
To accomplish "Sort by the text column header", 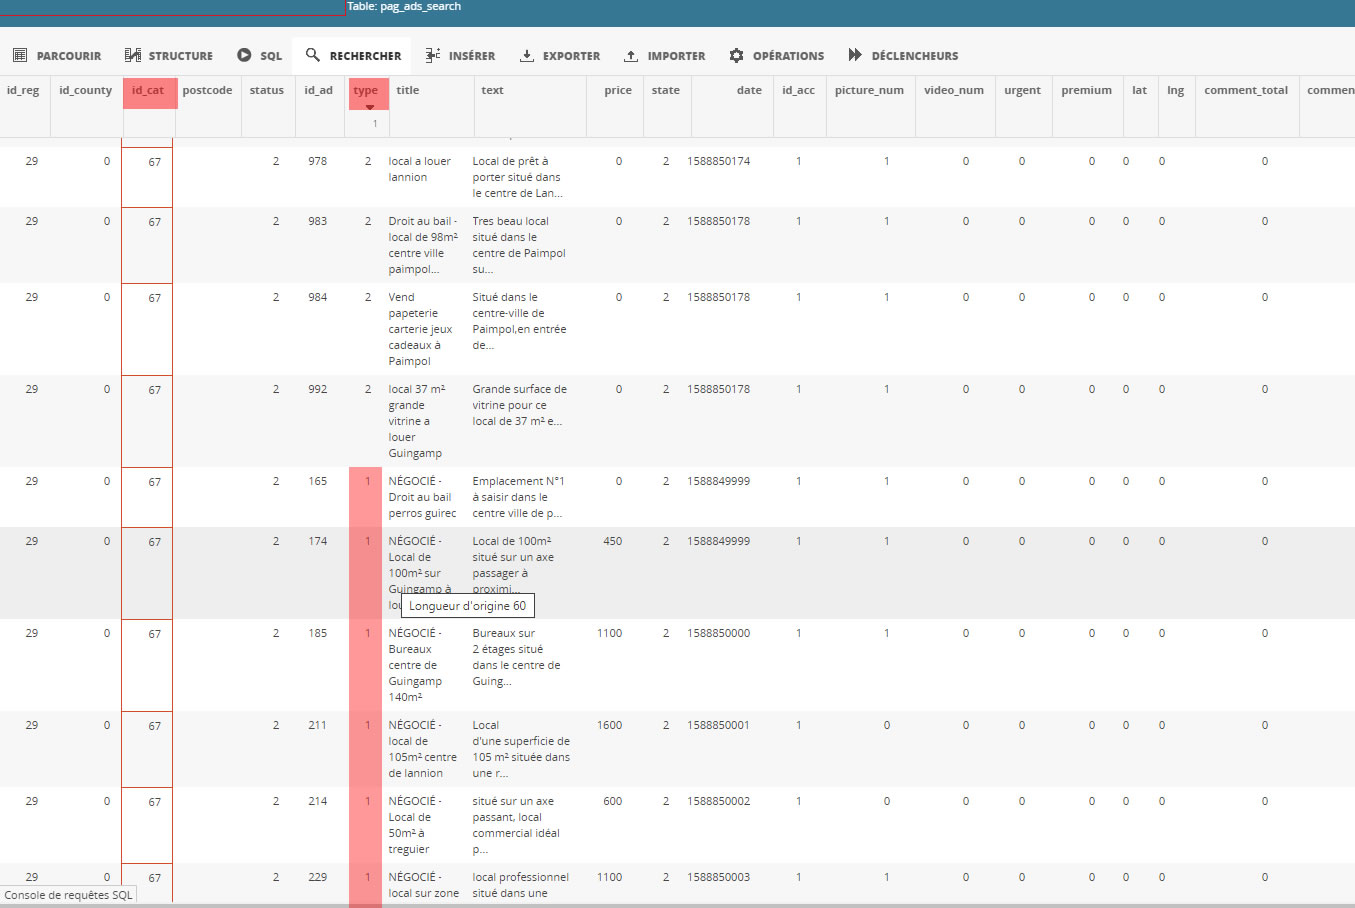I will [492, 90].
